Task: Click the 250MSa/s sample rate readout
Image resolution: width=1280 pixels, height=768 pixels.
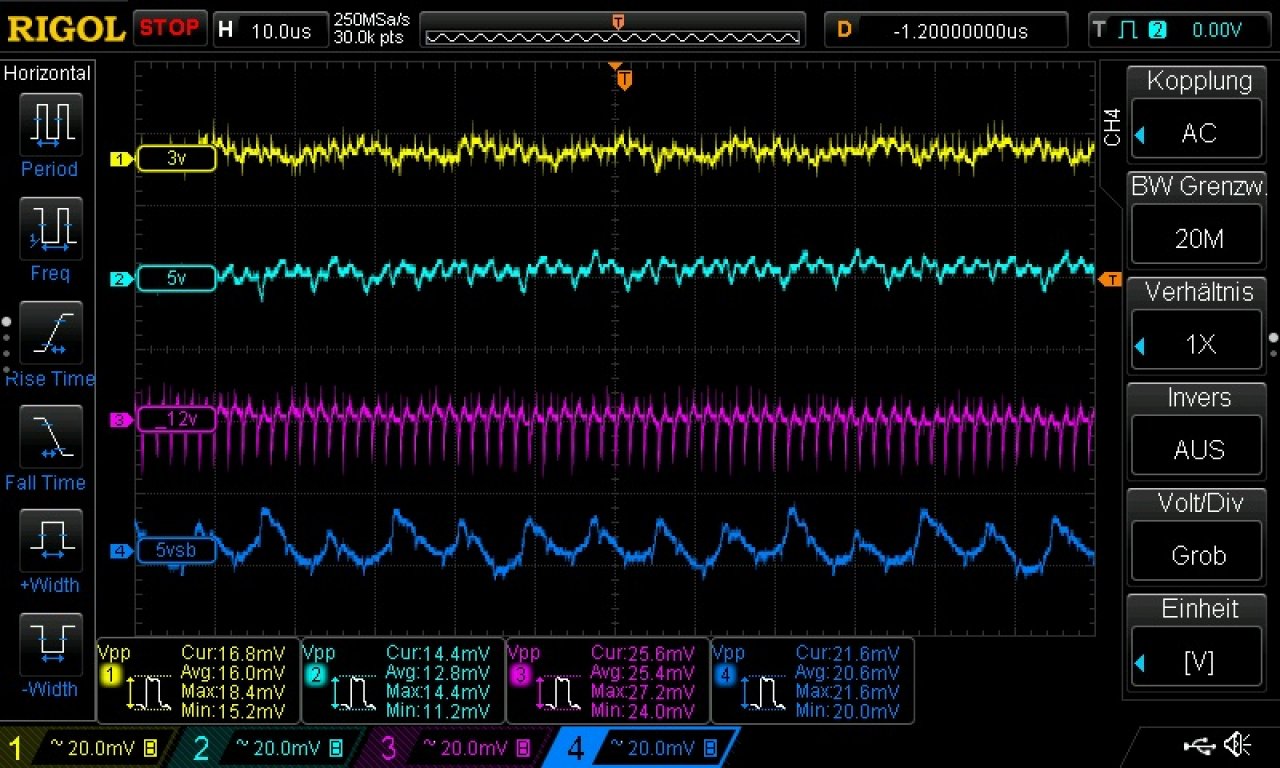Action: 372,21
